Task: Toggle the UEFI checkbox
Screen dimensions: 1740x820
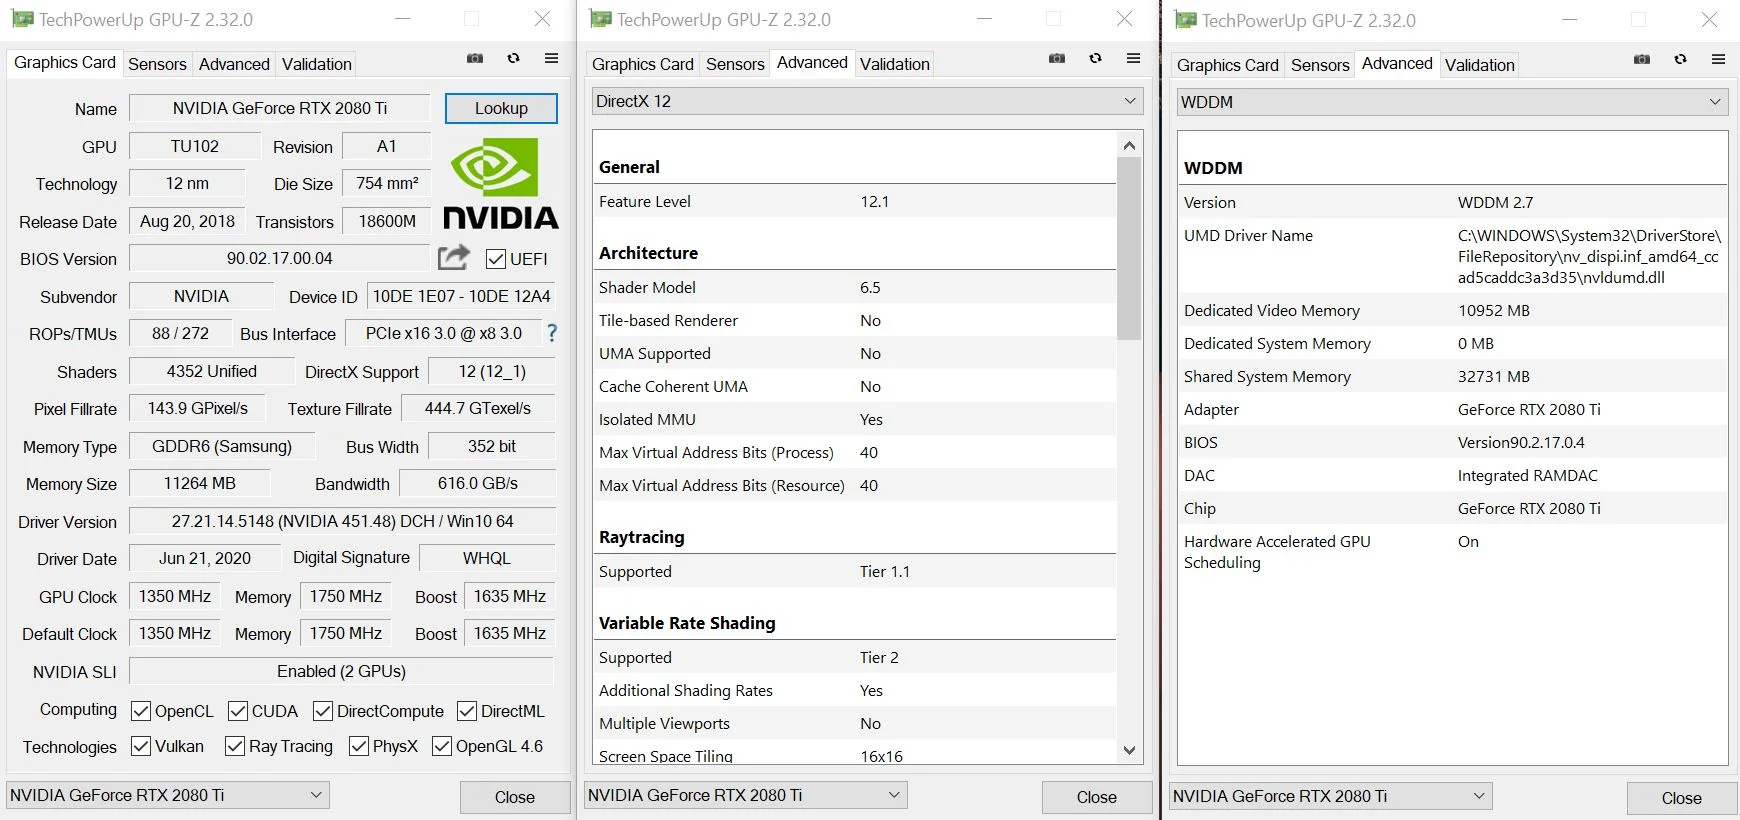Action: coord(495,259)
